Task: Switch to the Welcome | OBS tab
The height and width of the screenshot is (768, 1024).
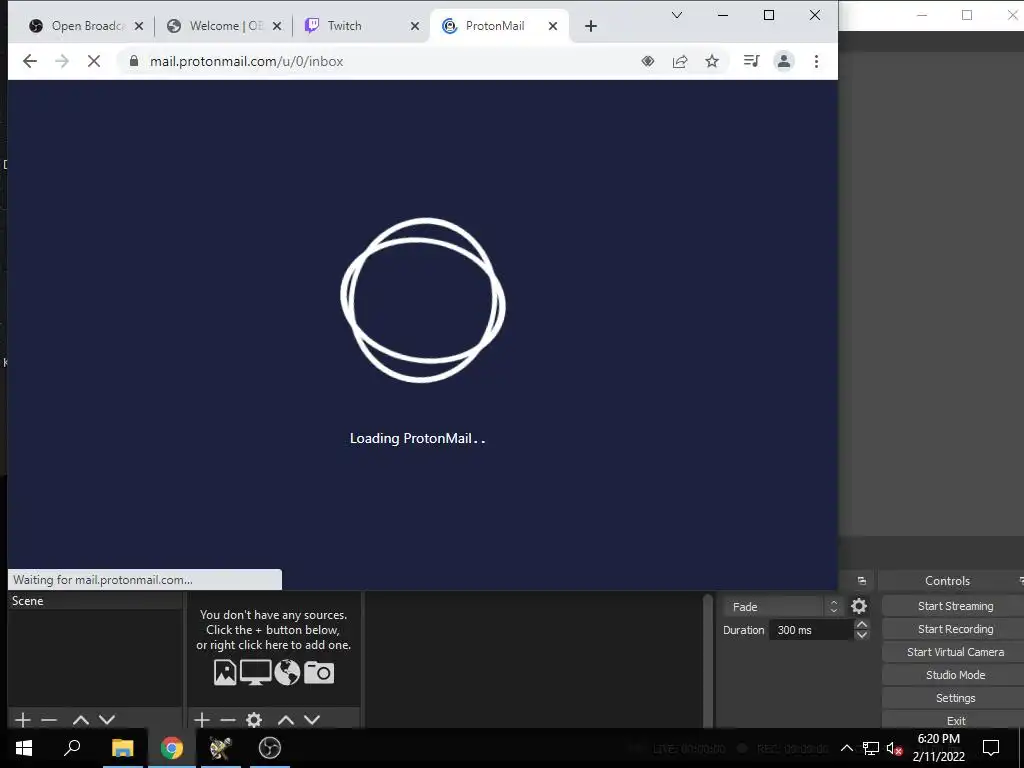Action: [x=219, y=26]
